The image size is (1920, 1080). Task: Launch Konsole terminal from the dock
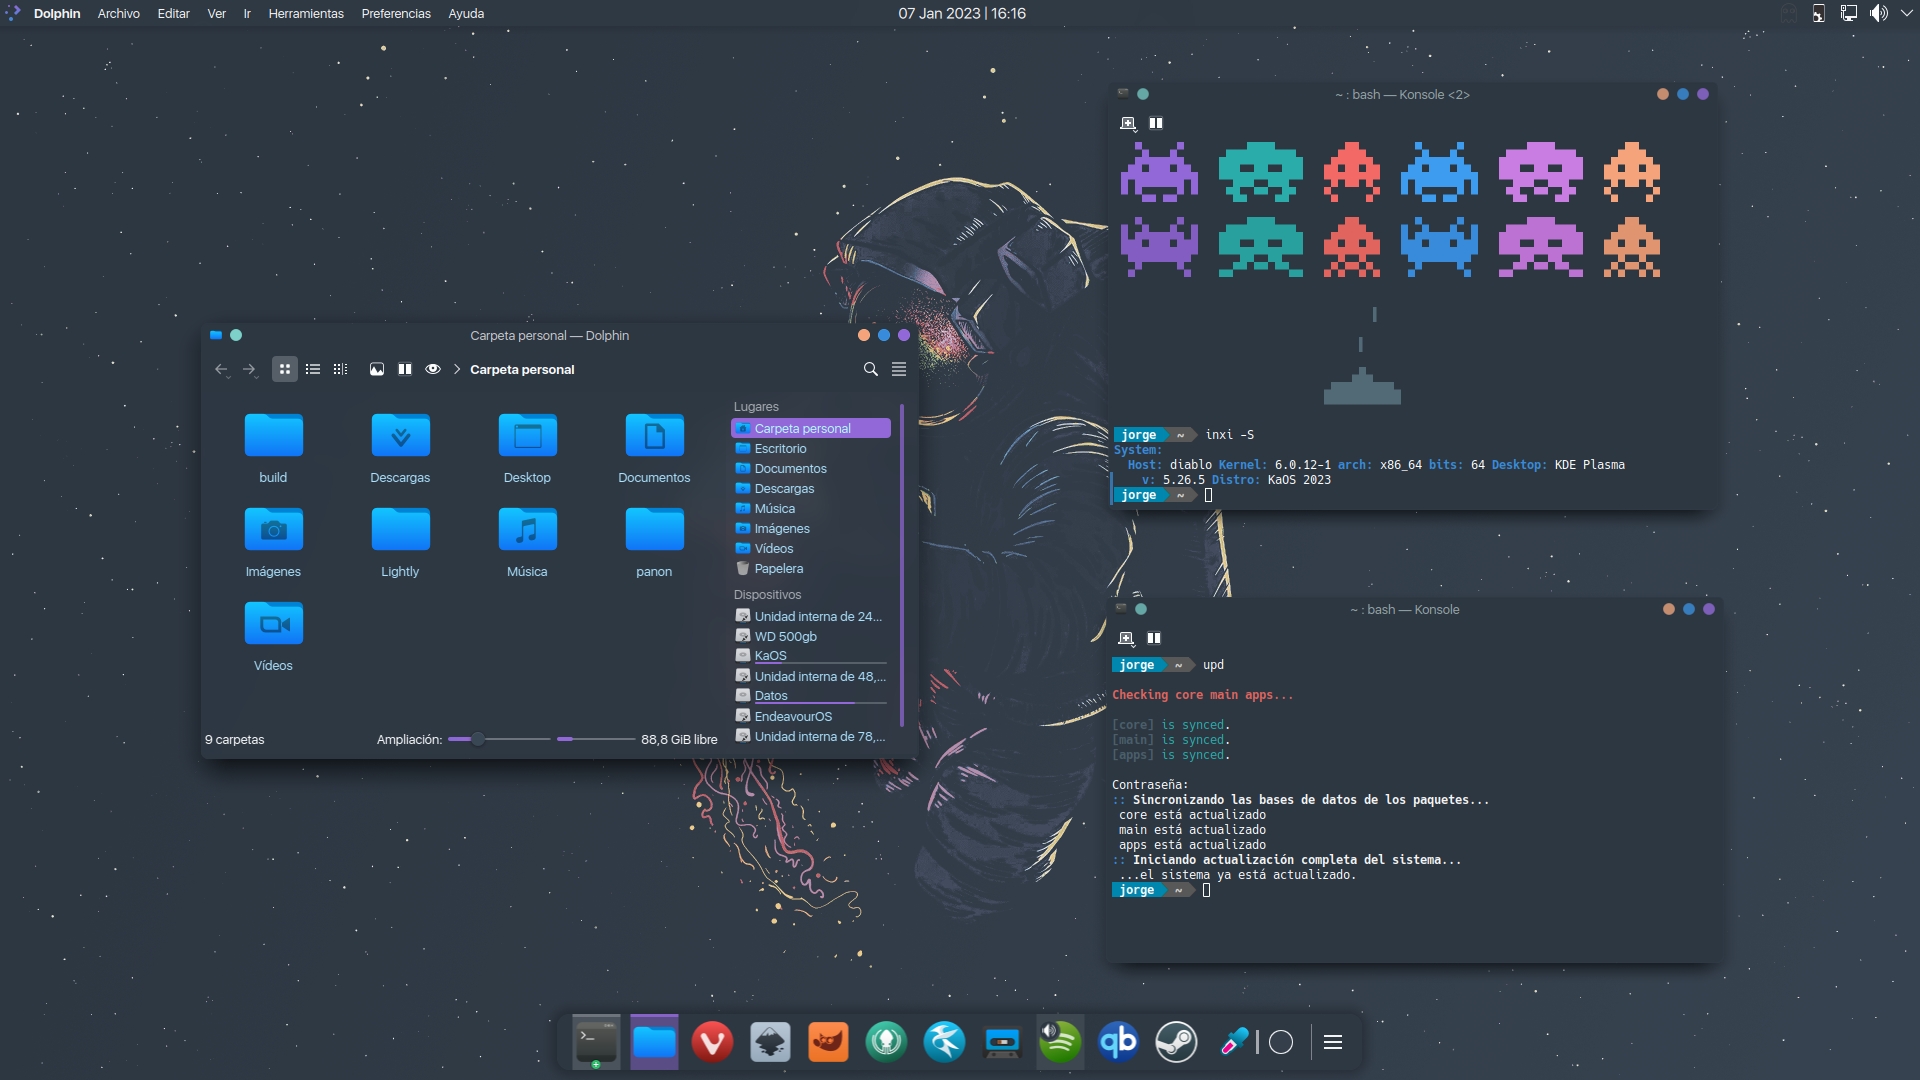(x=596, y=1042)
